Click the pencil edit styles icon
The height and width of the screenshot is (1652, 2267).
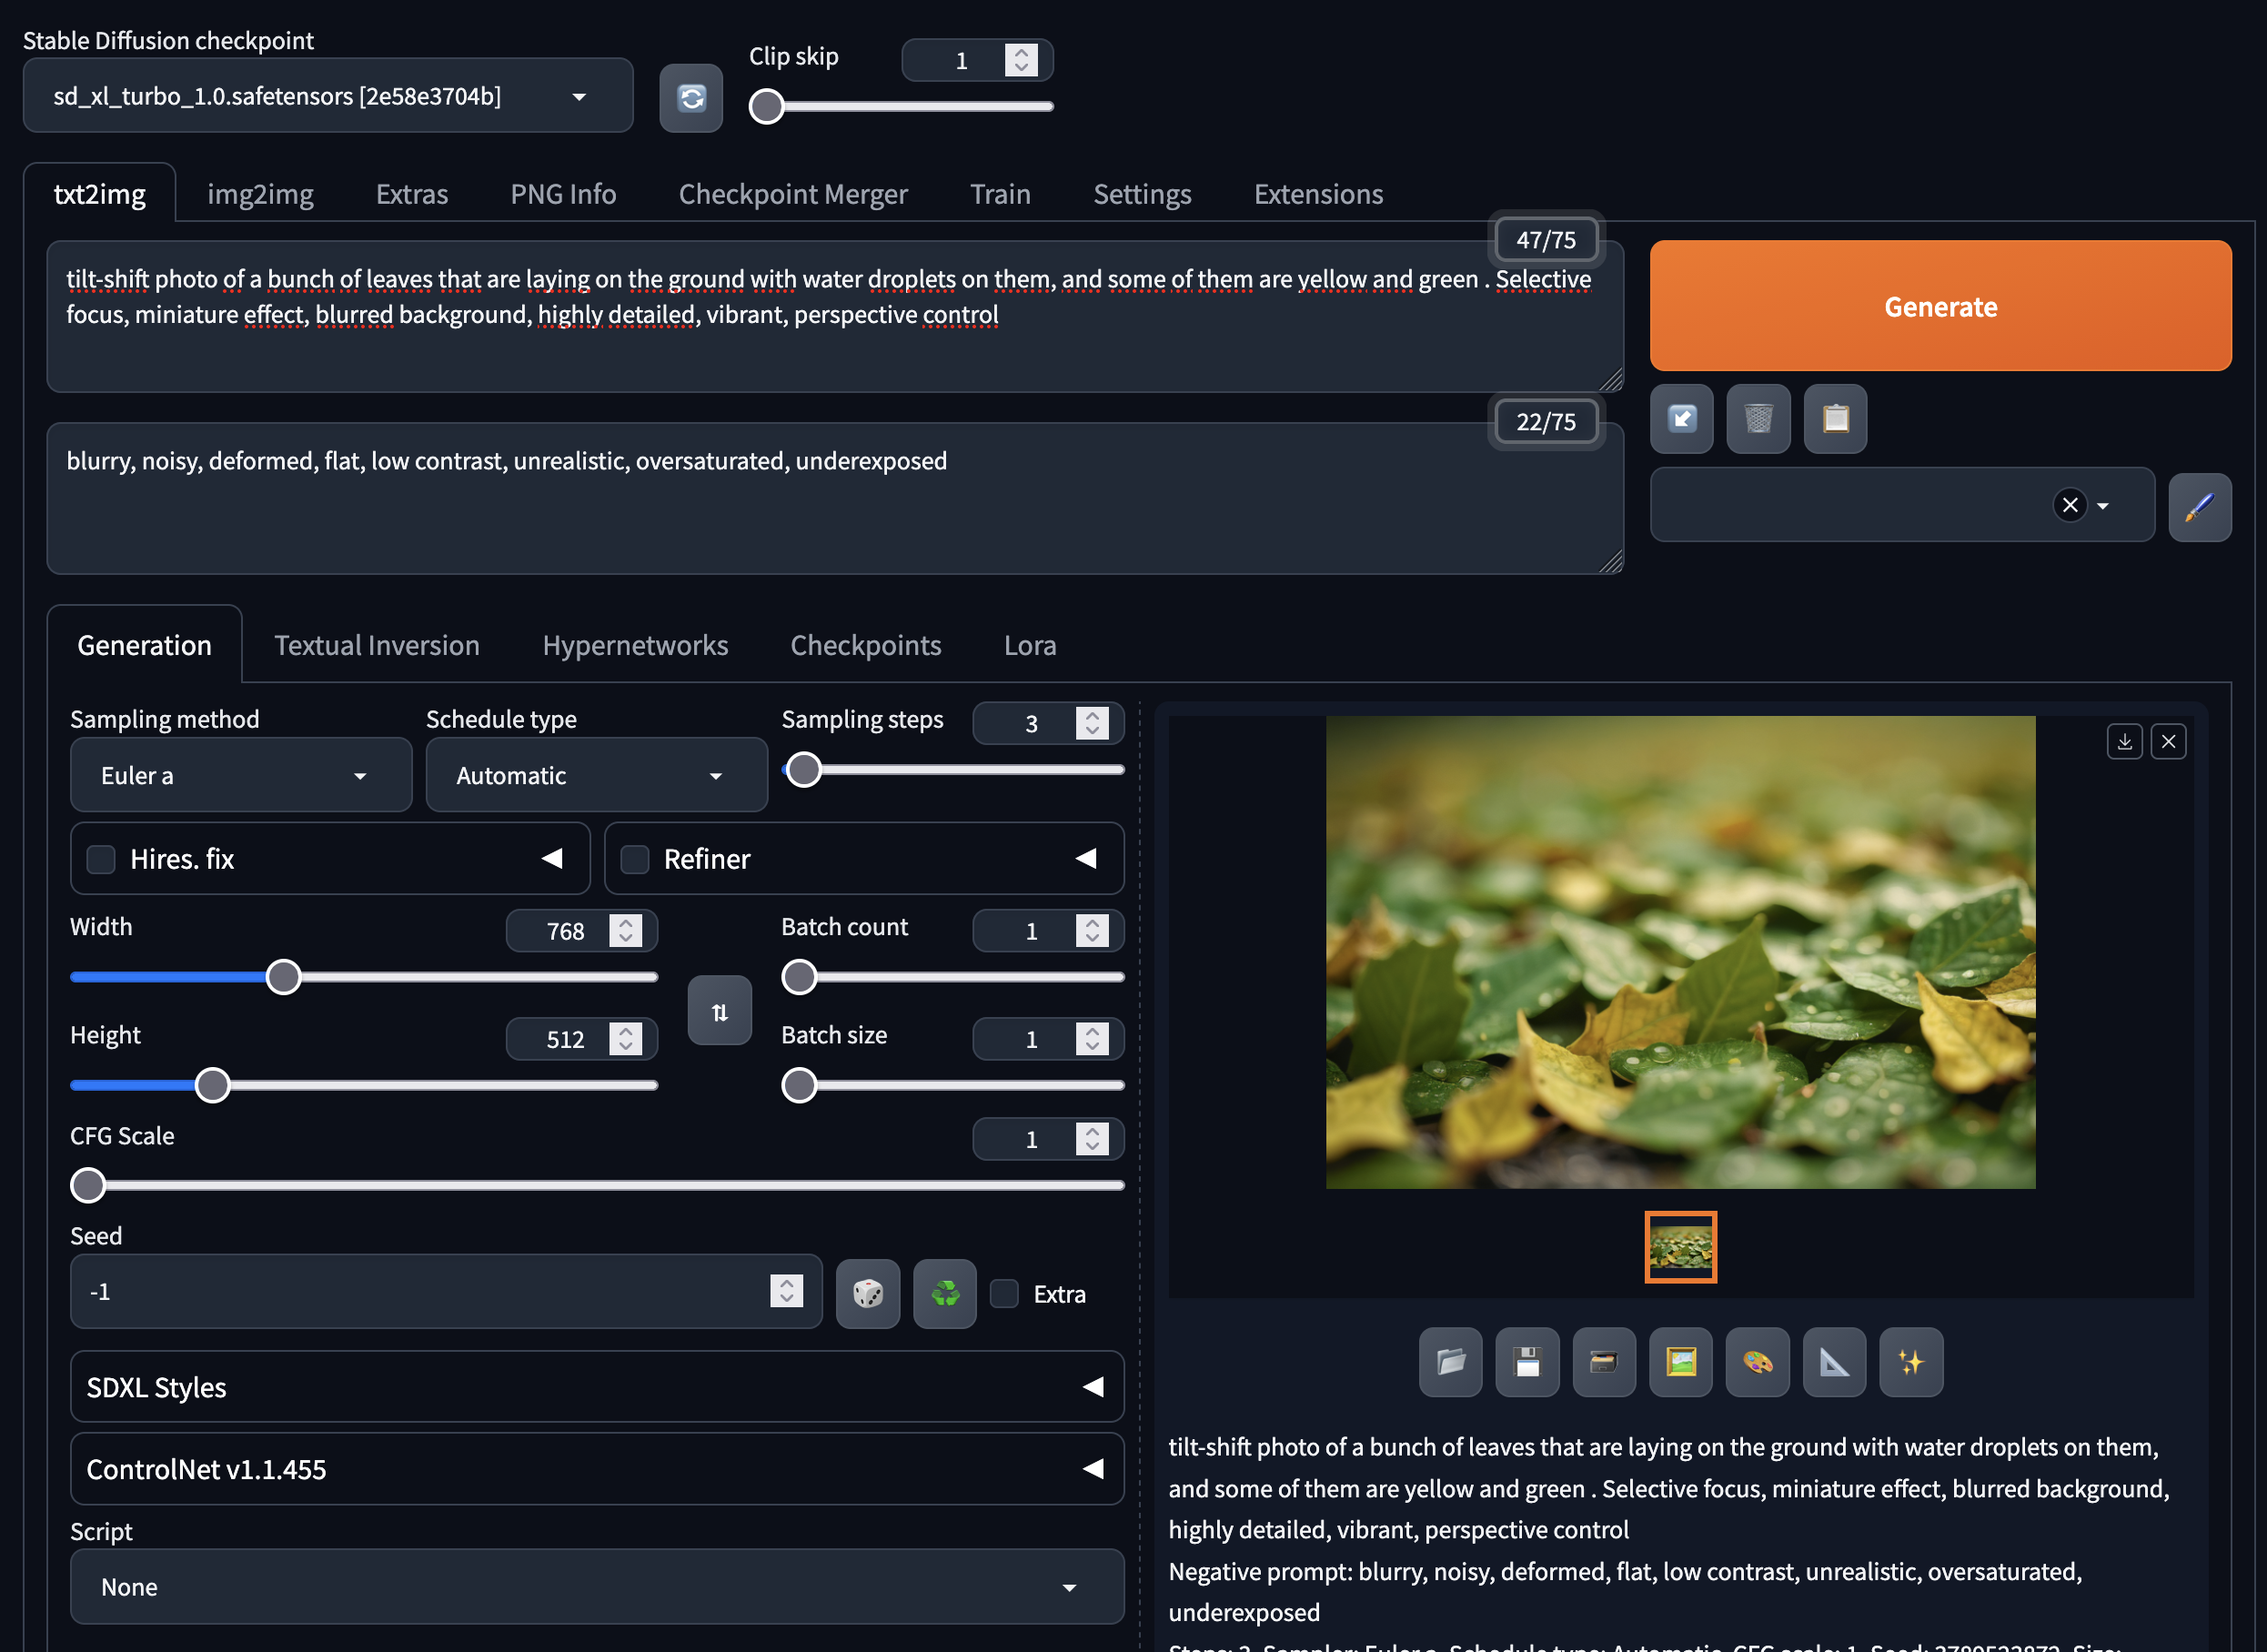click(2199, 507)
